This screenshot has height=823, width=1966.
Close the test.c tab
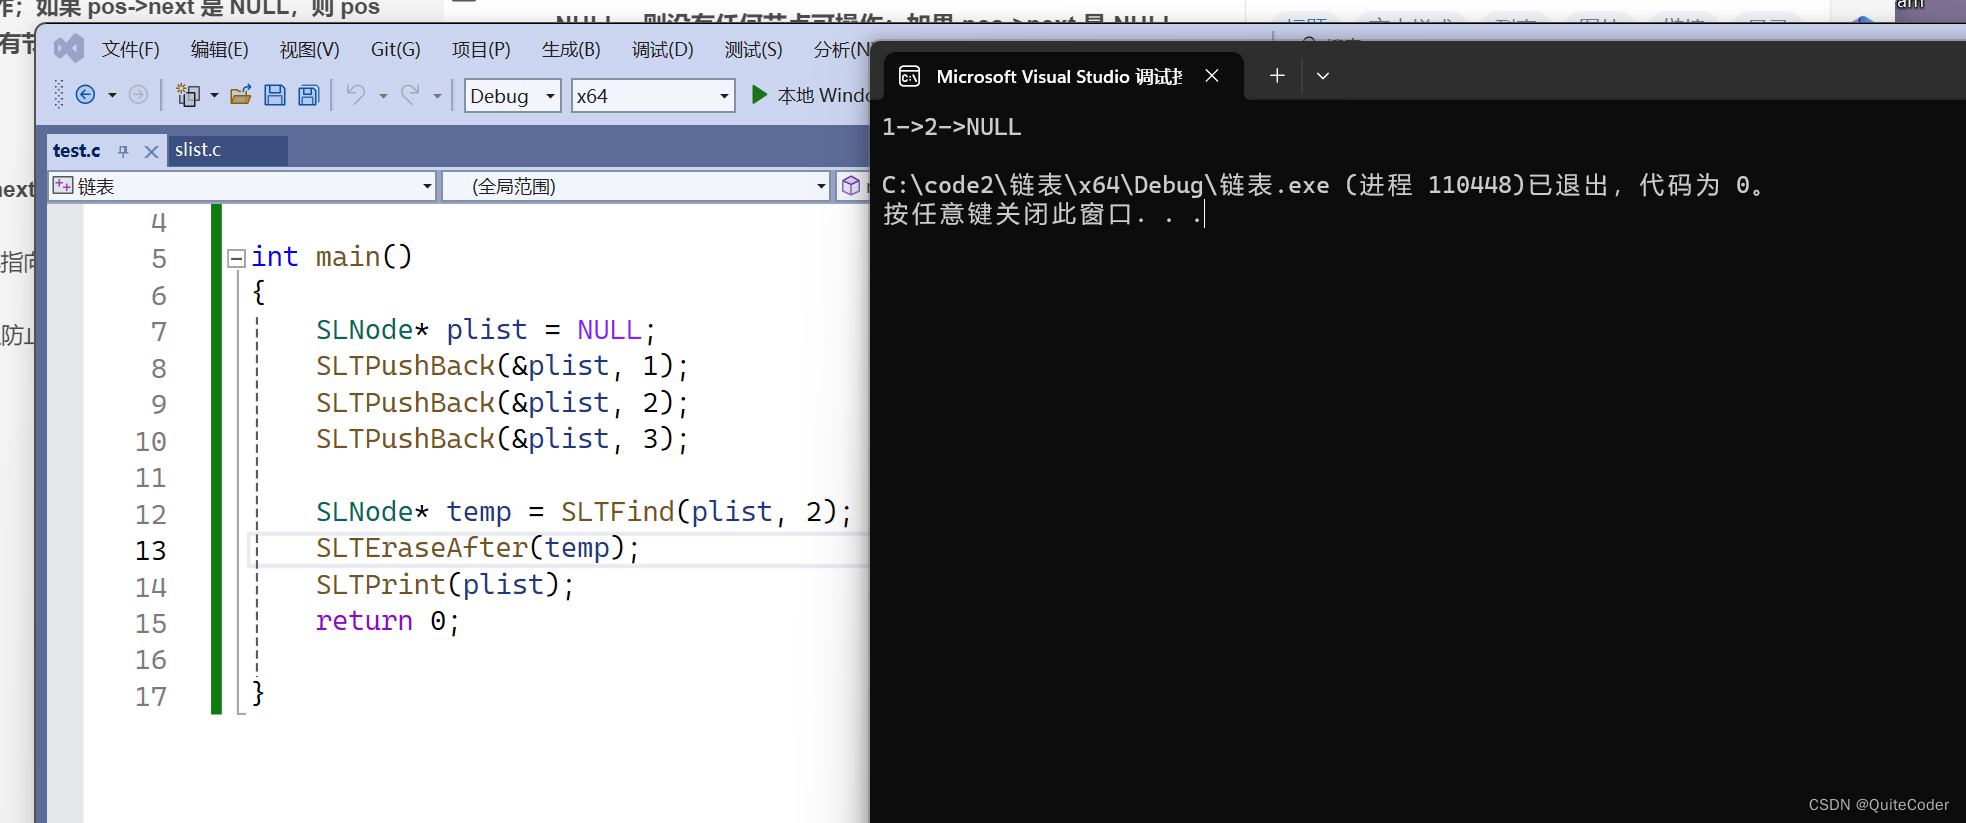pyautogui.click(x=151, y=151)
